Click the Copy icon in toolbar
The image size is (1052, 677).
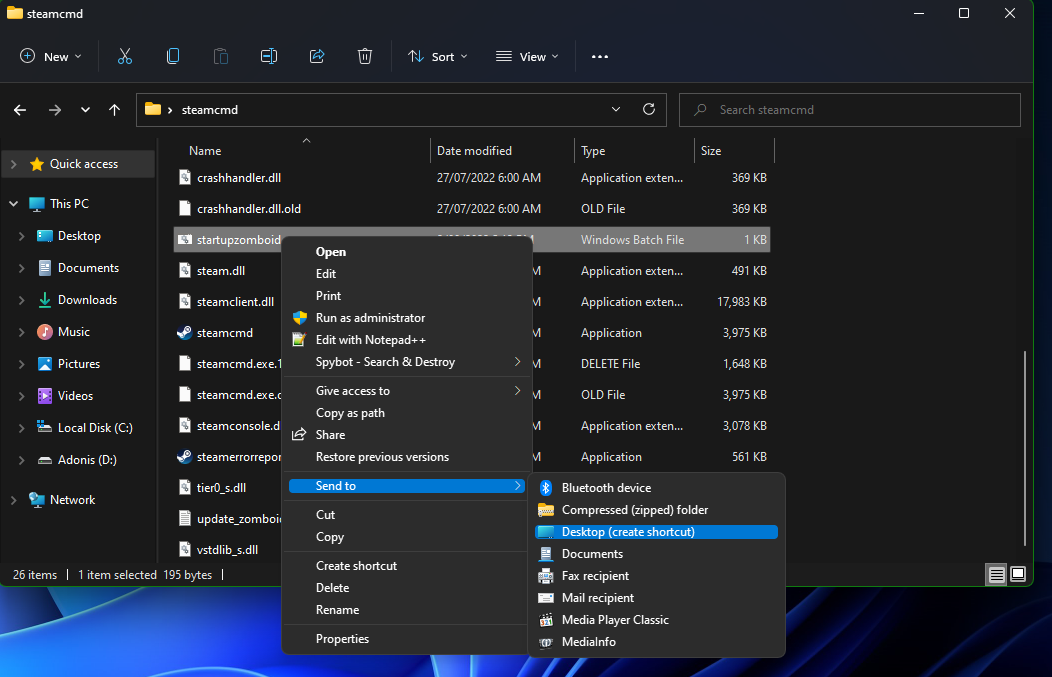coord(173,57)
